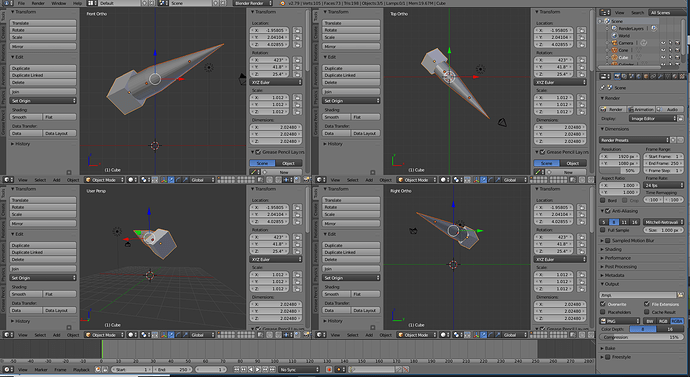Open the World properties tab icon
The width and height of the screenshot is (690, 377).
pyautogui.click(x=639, y=77)
